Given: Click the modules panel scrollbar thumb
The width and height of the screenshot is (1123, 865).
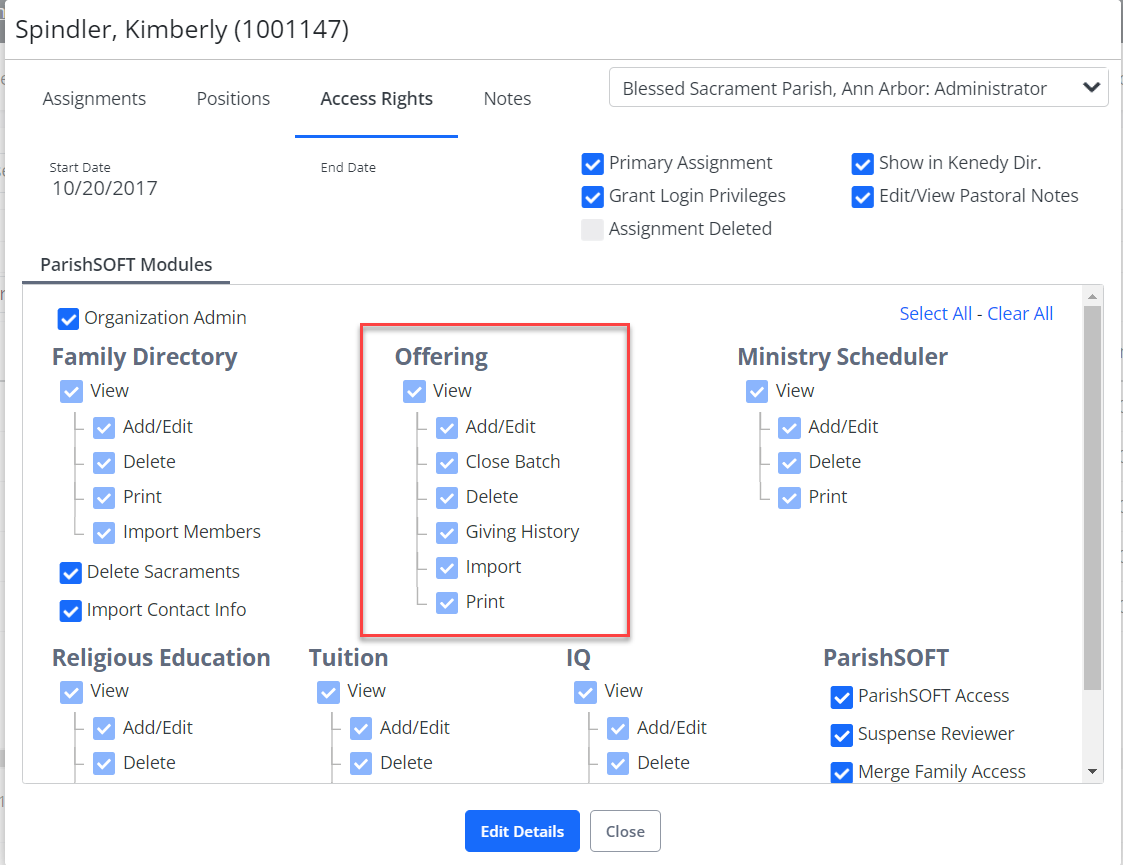Looking at the screenshot, I should tap(1092, 498).
